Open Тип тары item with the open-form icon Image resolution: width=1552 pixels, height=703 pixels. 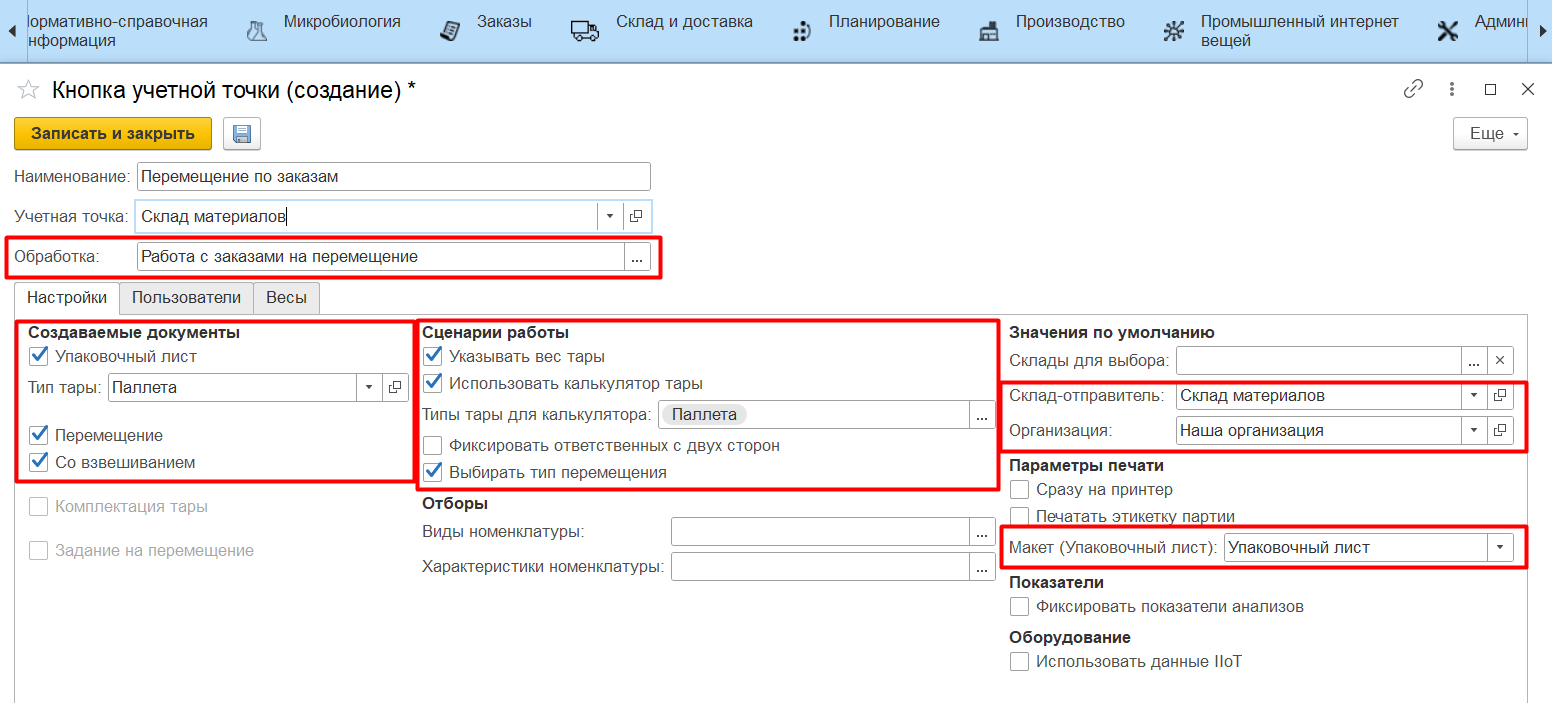394,387
